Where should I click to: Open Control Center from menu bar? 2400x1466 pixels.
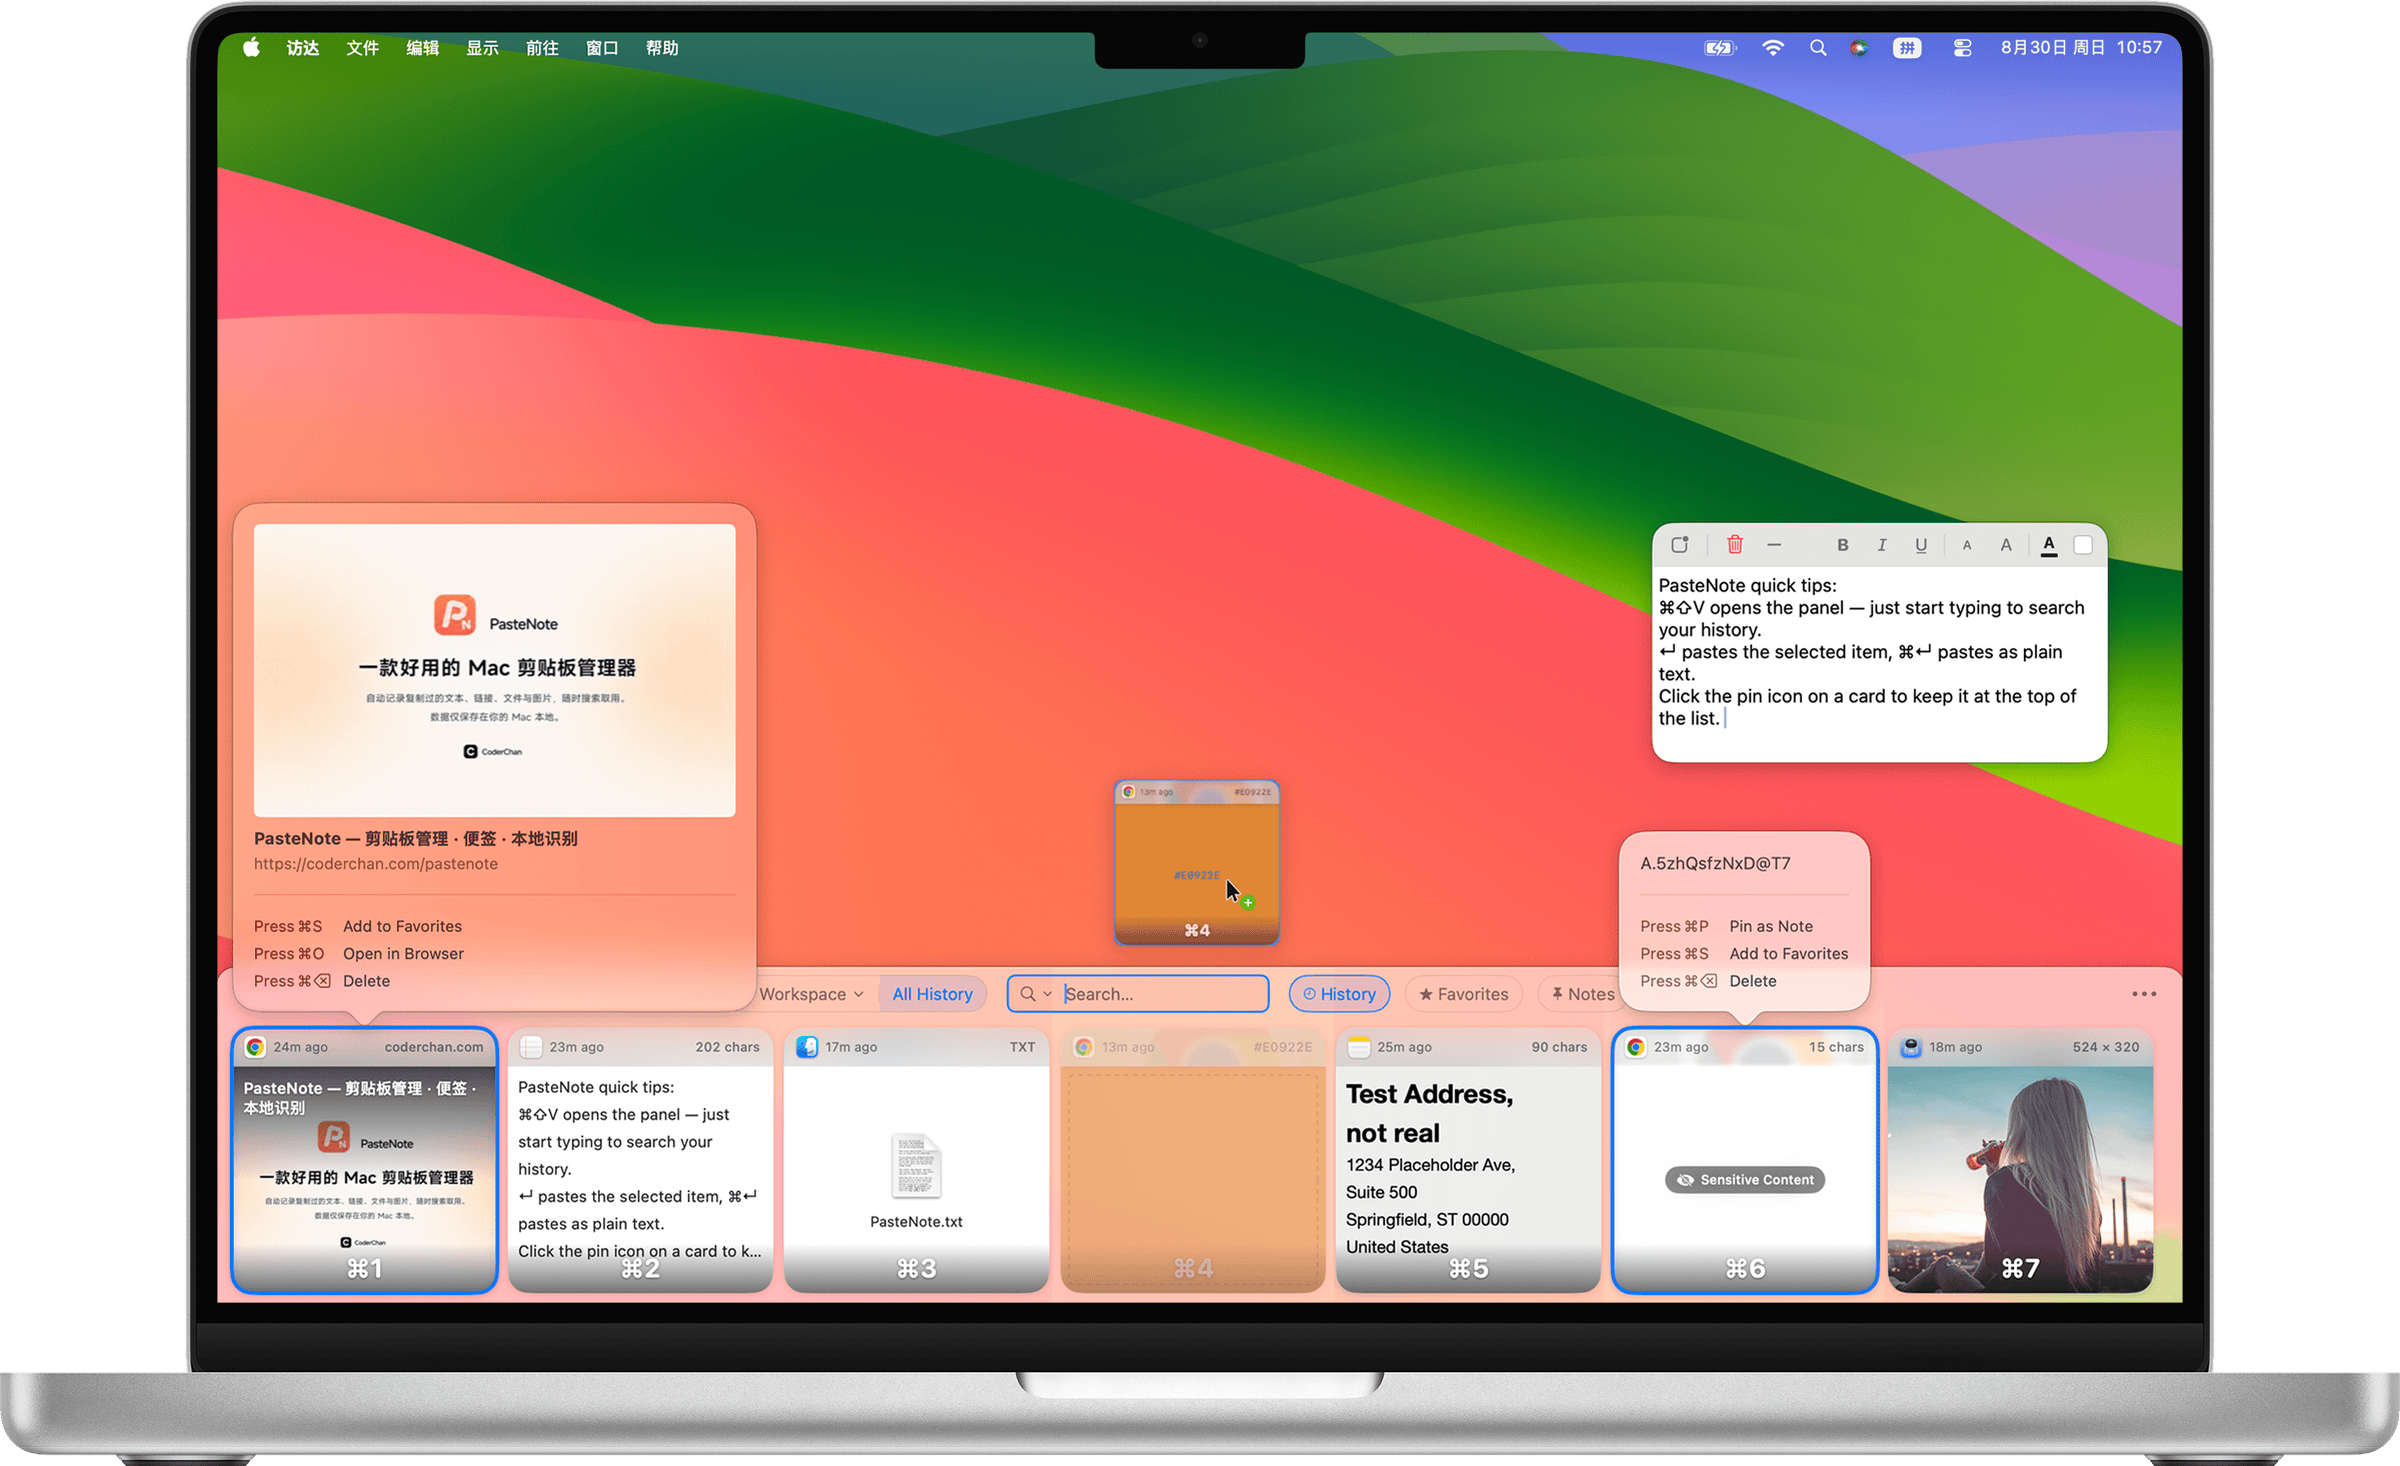[1962, 48]
